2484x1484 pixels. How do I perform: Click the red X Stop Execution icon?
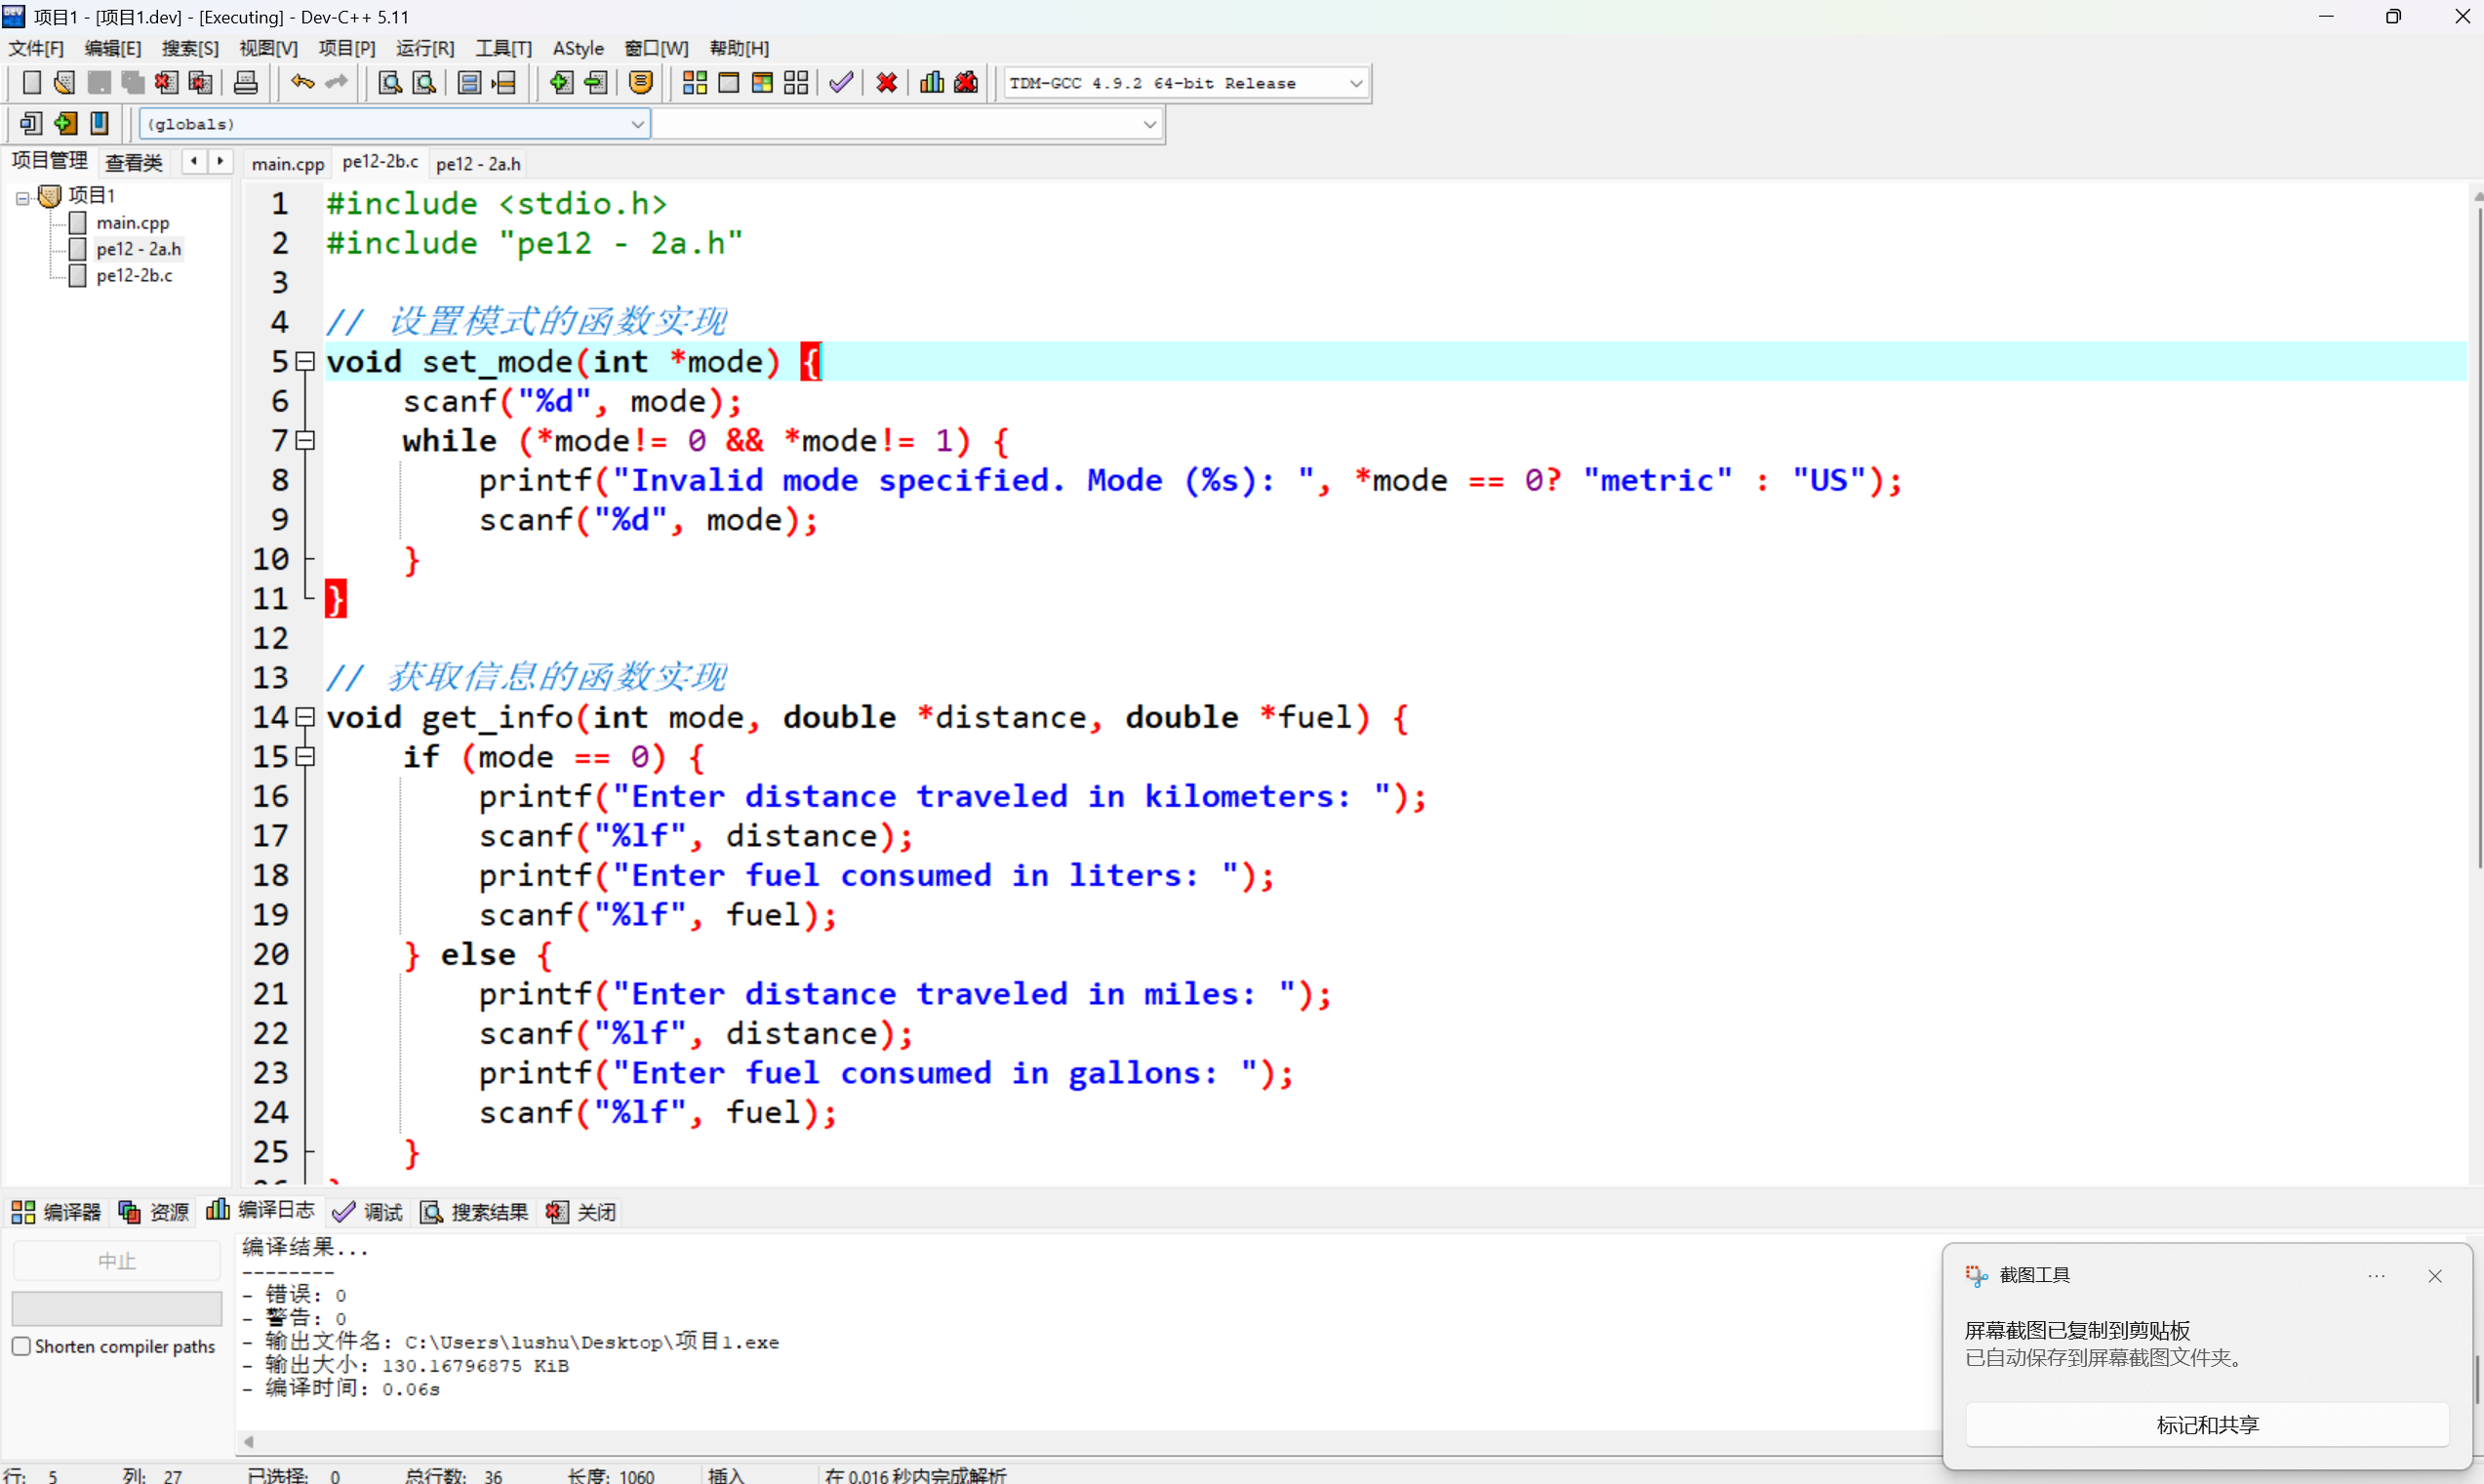[x=886, y=83]
